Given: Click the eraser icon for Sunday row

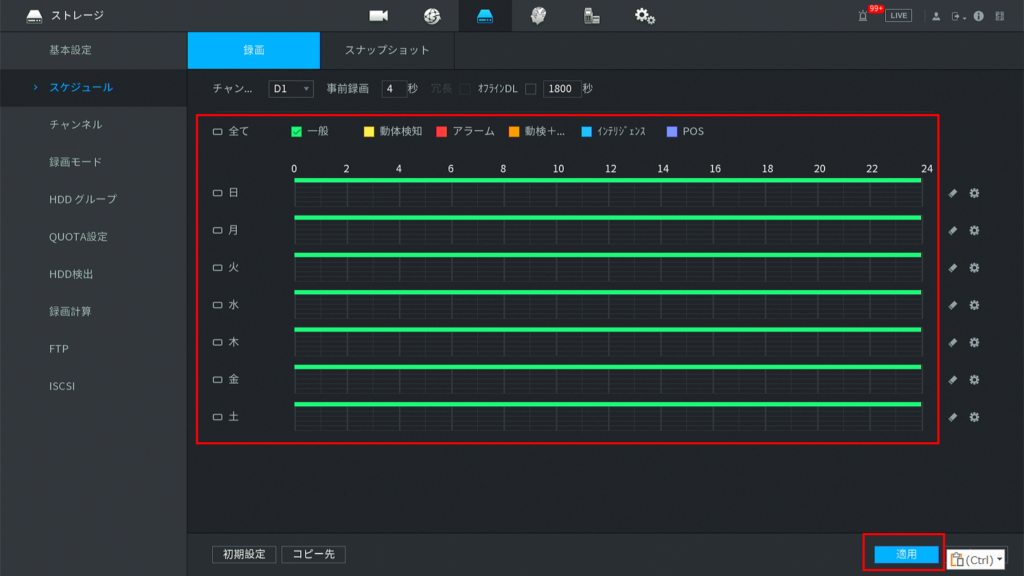Looking at the screenshot, I should pyautogui.click(x=953, y=193).
